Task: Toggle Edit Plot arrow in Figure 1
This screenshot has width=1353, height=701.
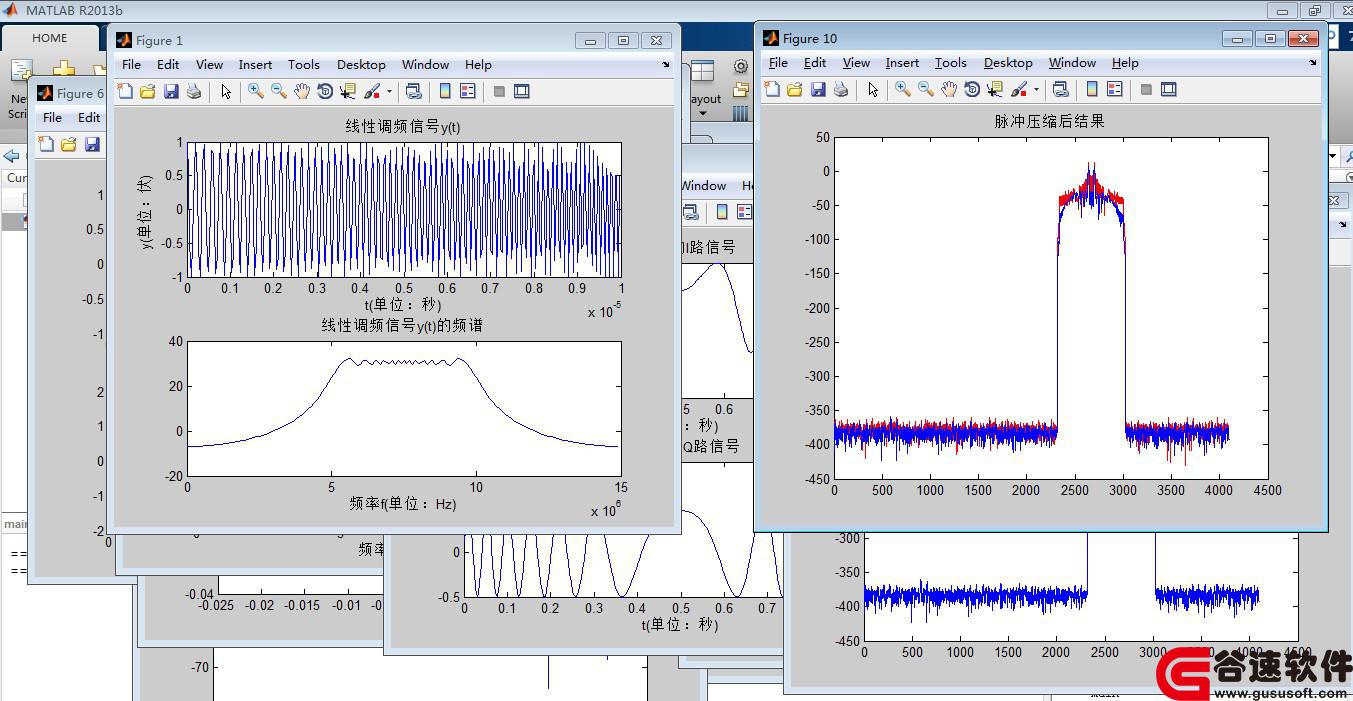Action: [x=226, y=91]
